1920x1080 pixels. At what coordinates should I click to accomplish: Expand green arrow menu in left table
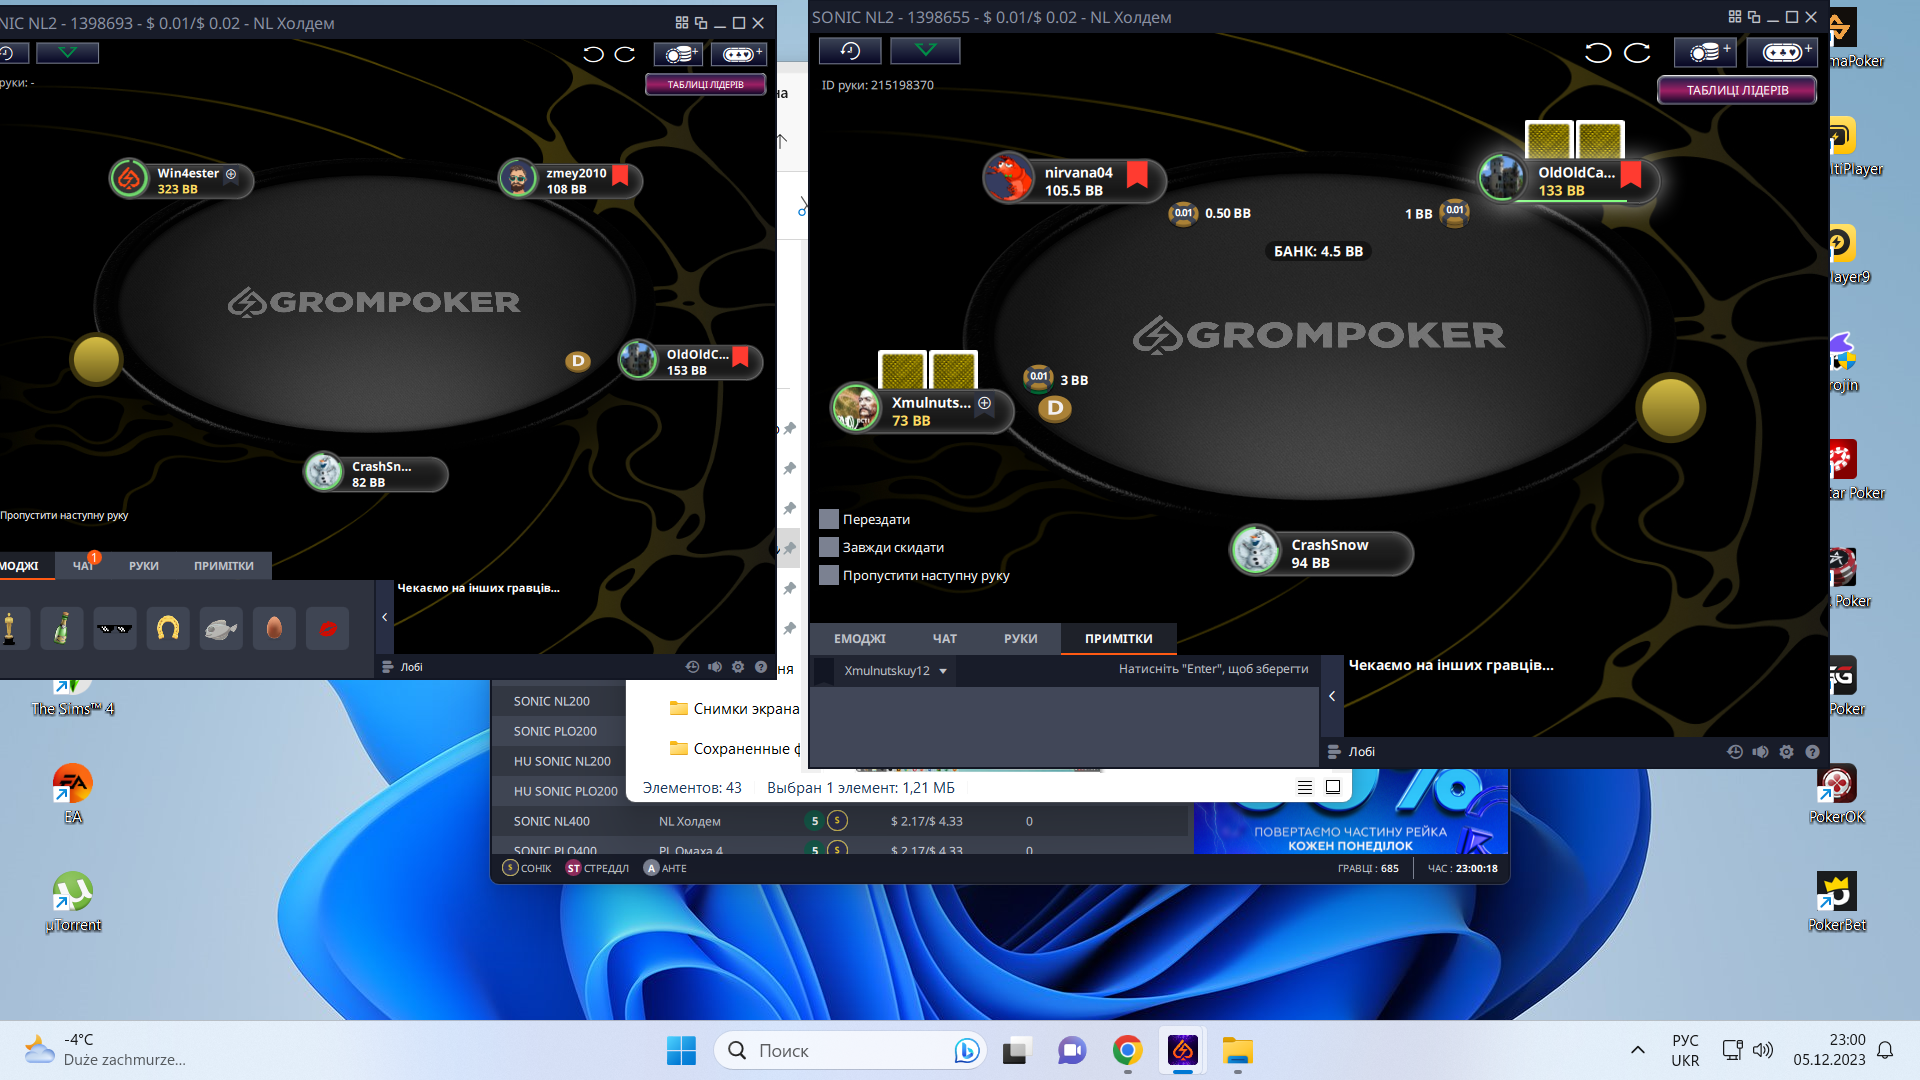pyautogui.click(x=68, y=52)
